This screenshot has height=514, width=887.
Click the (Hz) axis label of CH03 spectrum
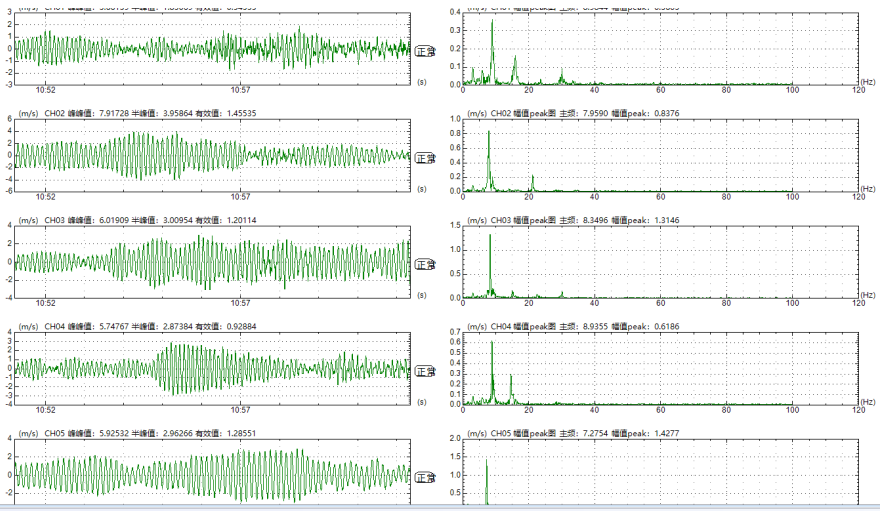click(867, 295)
